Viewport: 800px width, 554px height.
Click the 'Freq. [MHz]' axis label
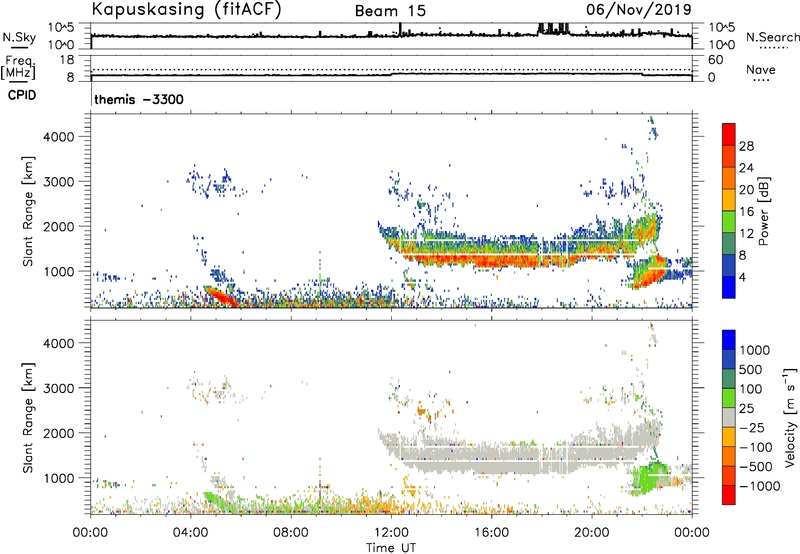(18, 68)
